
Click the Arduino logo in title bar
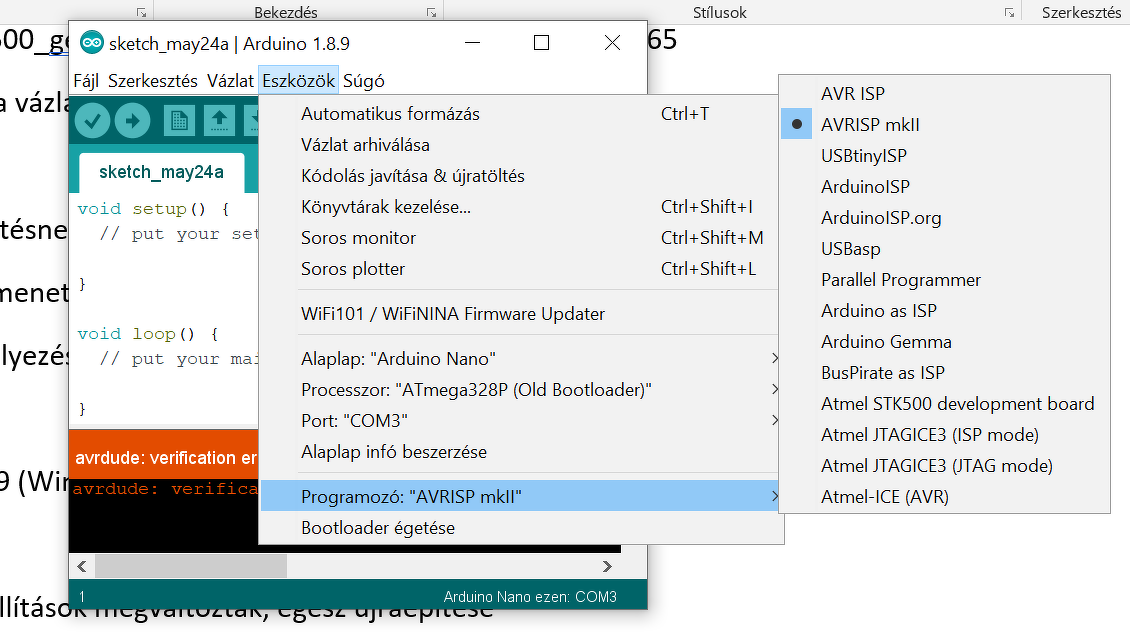(92, 43)
